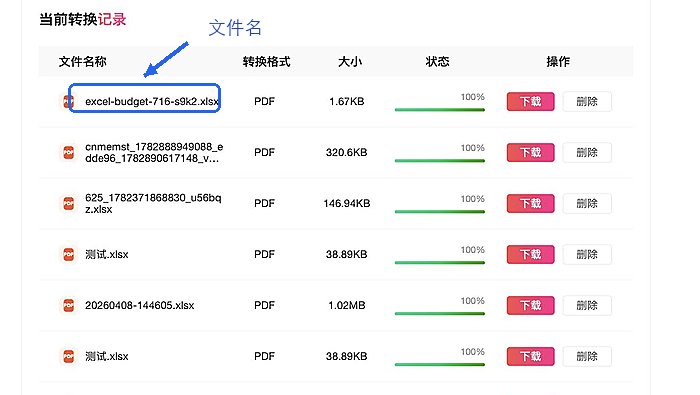700x395 pixels.
Task: Click the 状态 column header
Action: coord(437,62)
